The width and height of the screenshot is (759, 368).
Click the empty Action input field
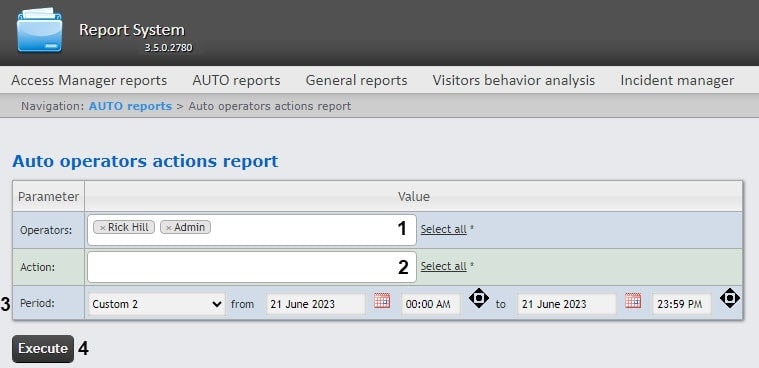point(252,267)
